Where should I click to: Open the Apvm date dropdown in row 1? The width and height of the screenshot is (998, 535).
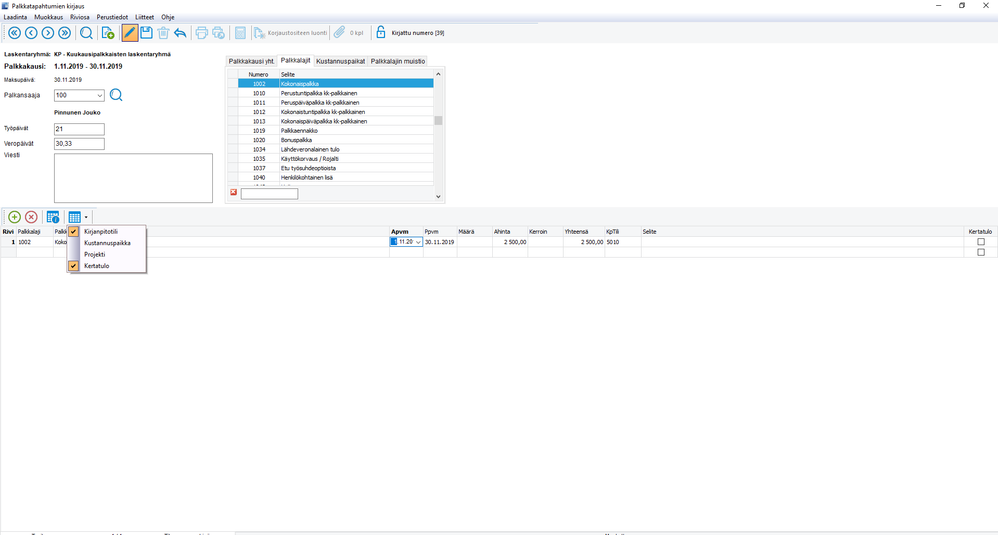tap(418, 242)
